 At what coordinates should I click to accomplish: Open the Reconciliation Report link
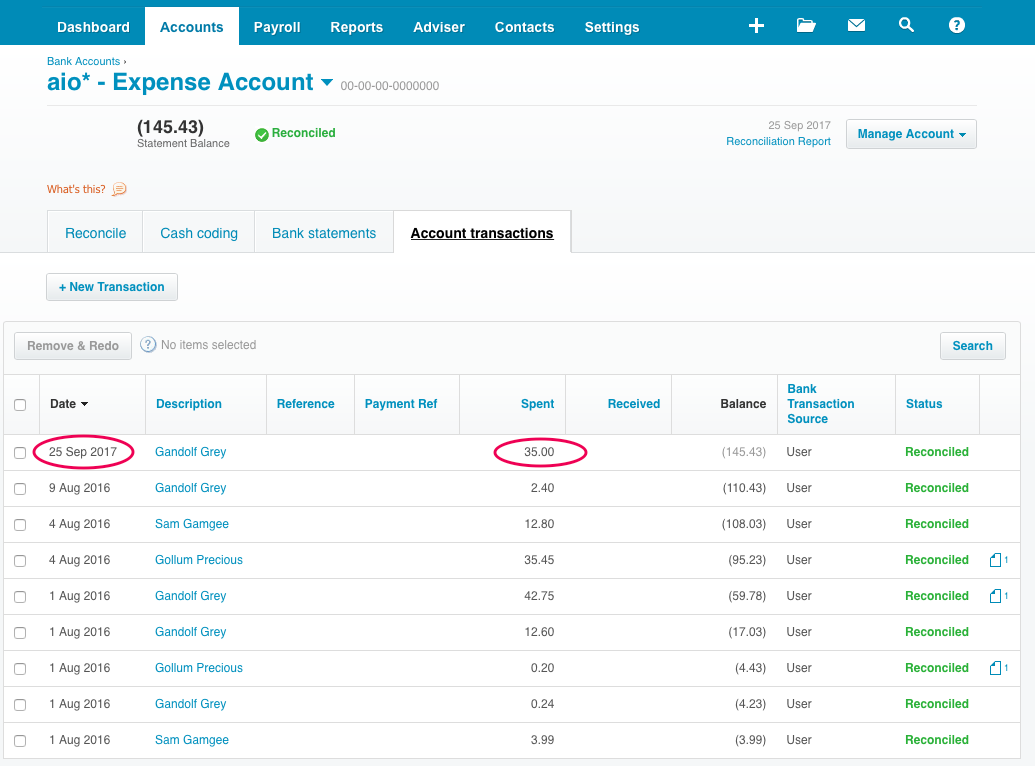point(778,141)
